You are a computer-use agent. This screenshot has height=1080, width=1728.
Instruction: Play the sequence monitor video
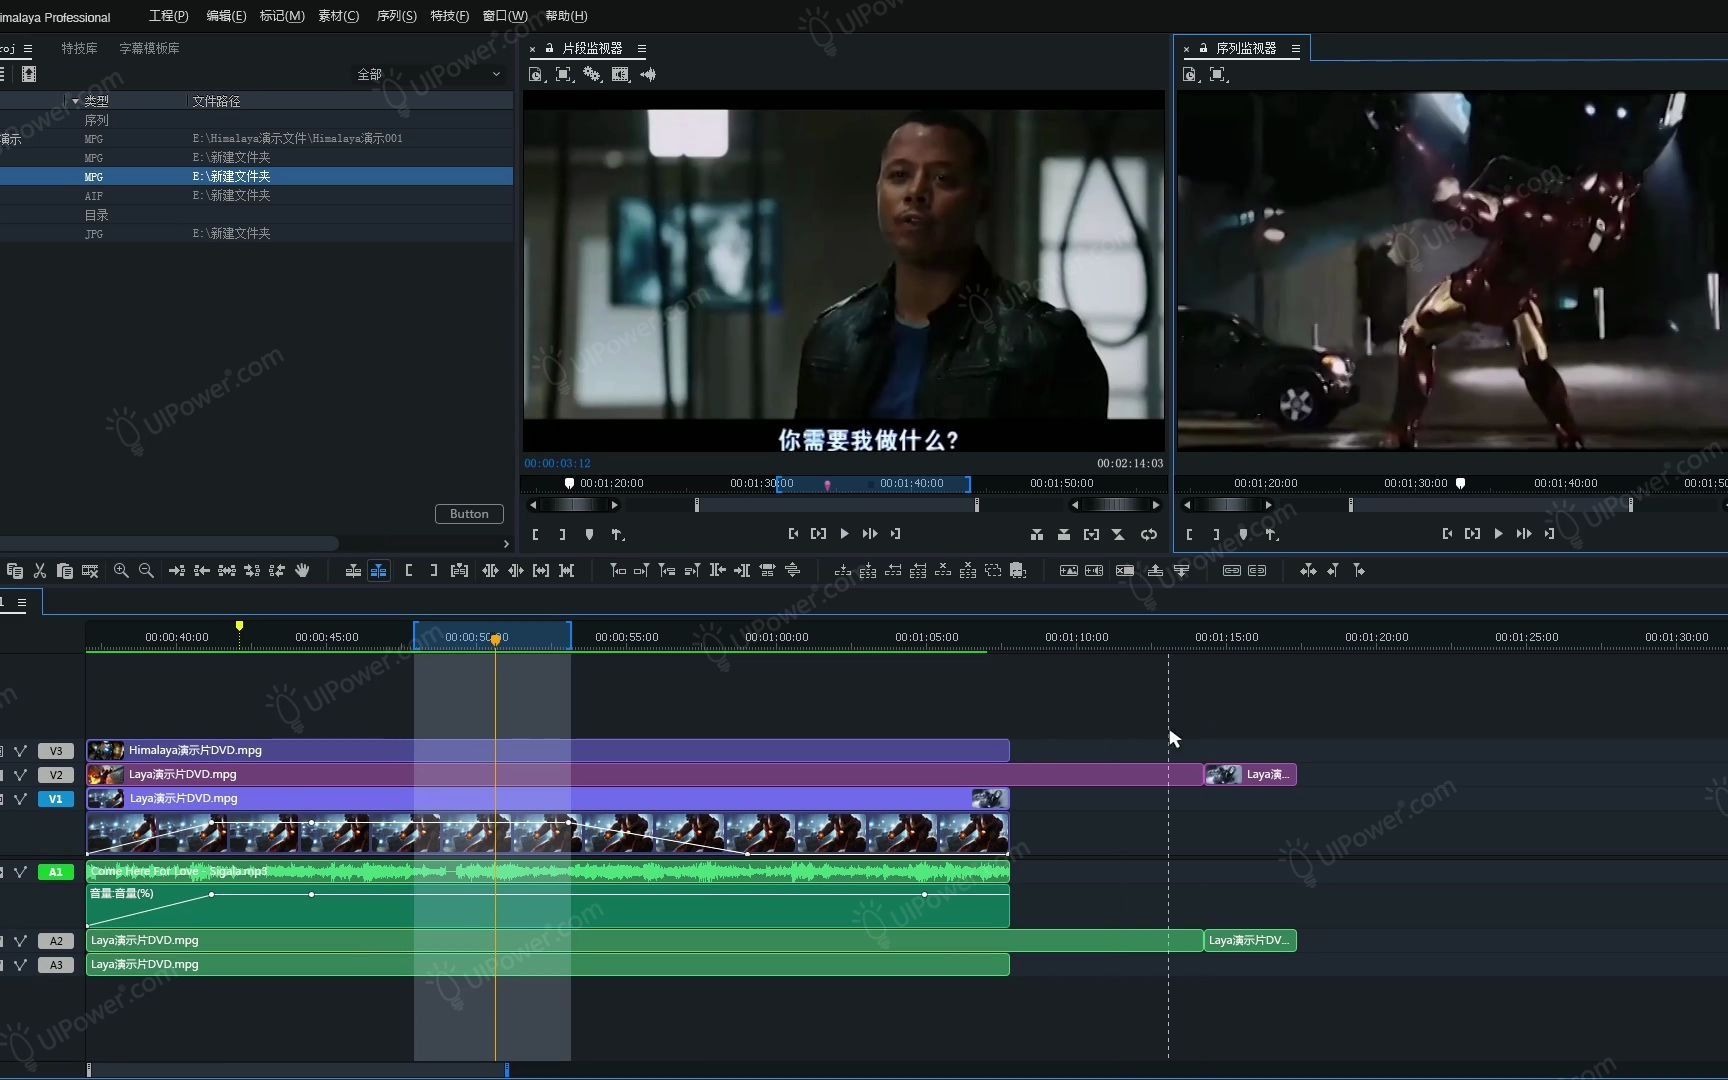coord(1498,534)
